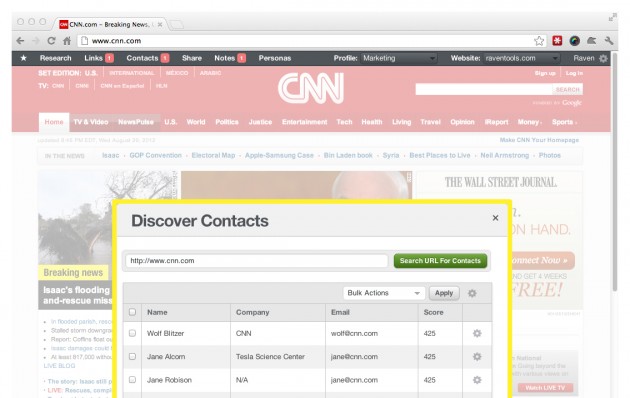Open Raven toolbar settings gear
630x398 pixels.
click(603, 58)
